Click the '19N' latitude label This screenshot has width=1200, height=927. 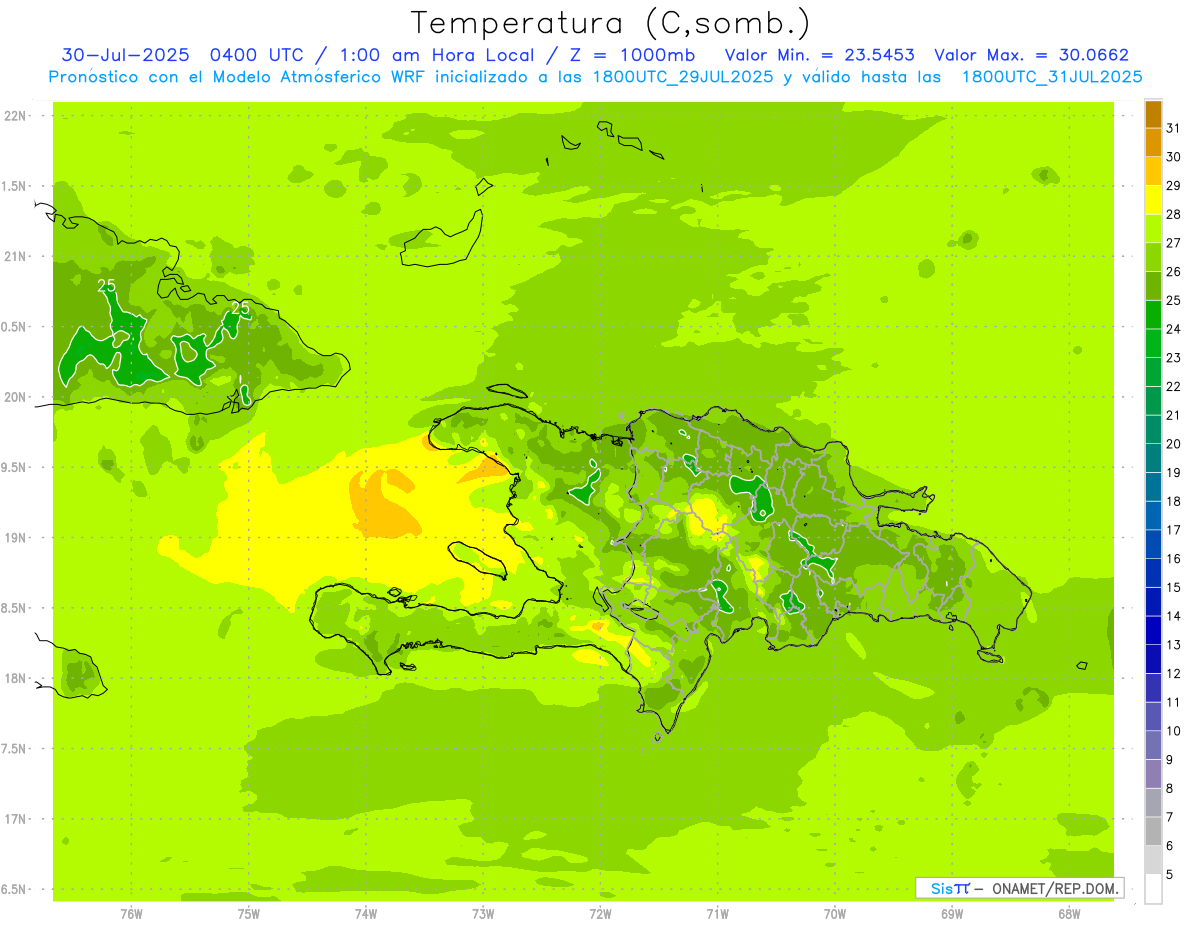[x=14, y=538]
